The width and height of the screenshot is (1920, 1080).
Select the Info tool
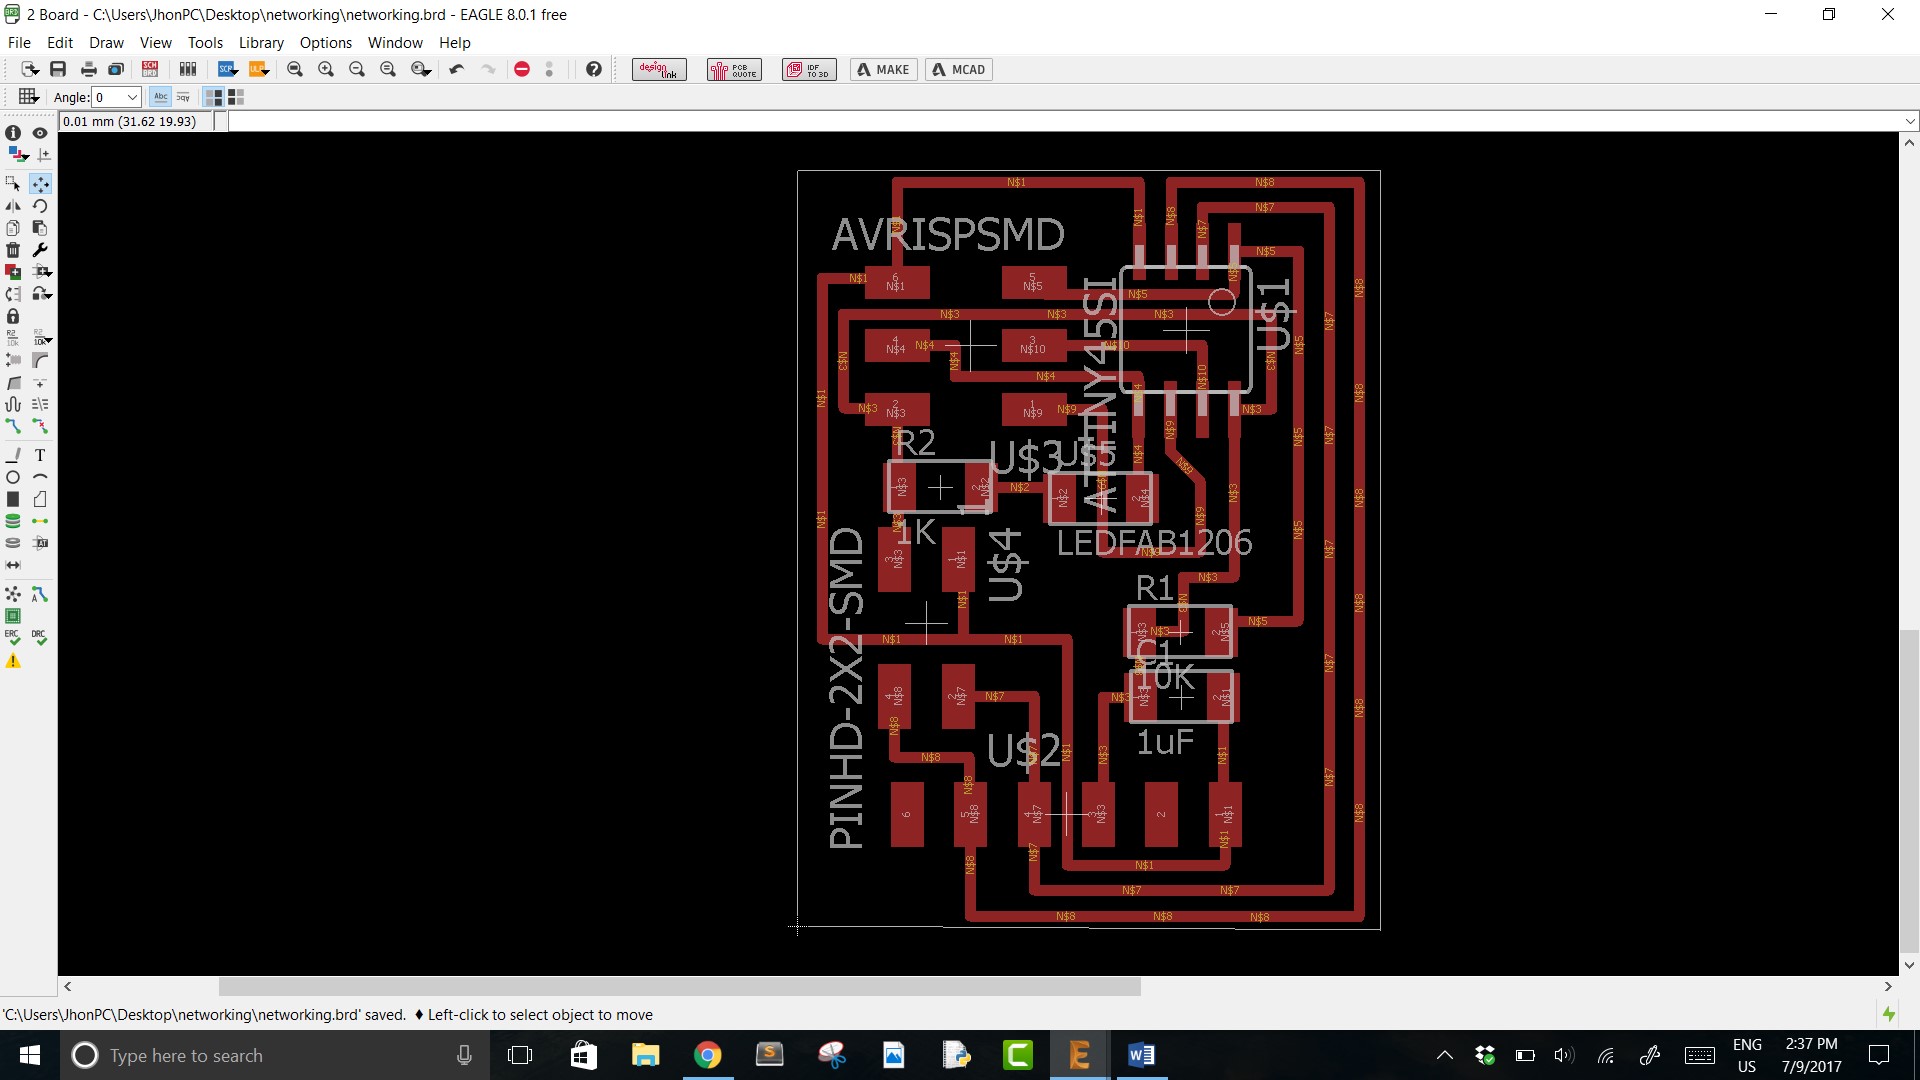click(x=13, y=133)
